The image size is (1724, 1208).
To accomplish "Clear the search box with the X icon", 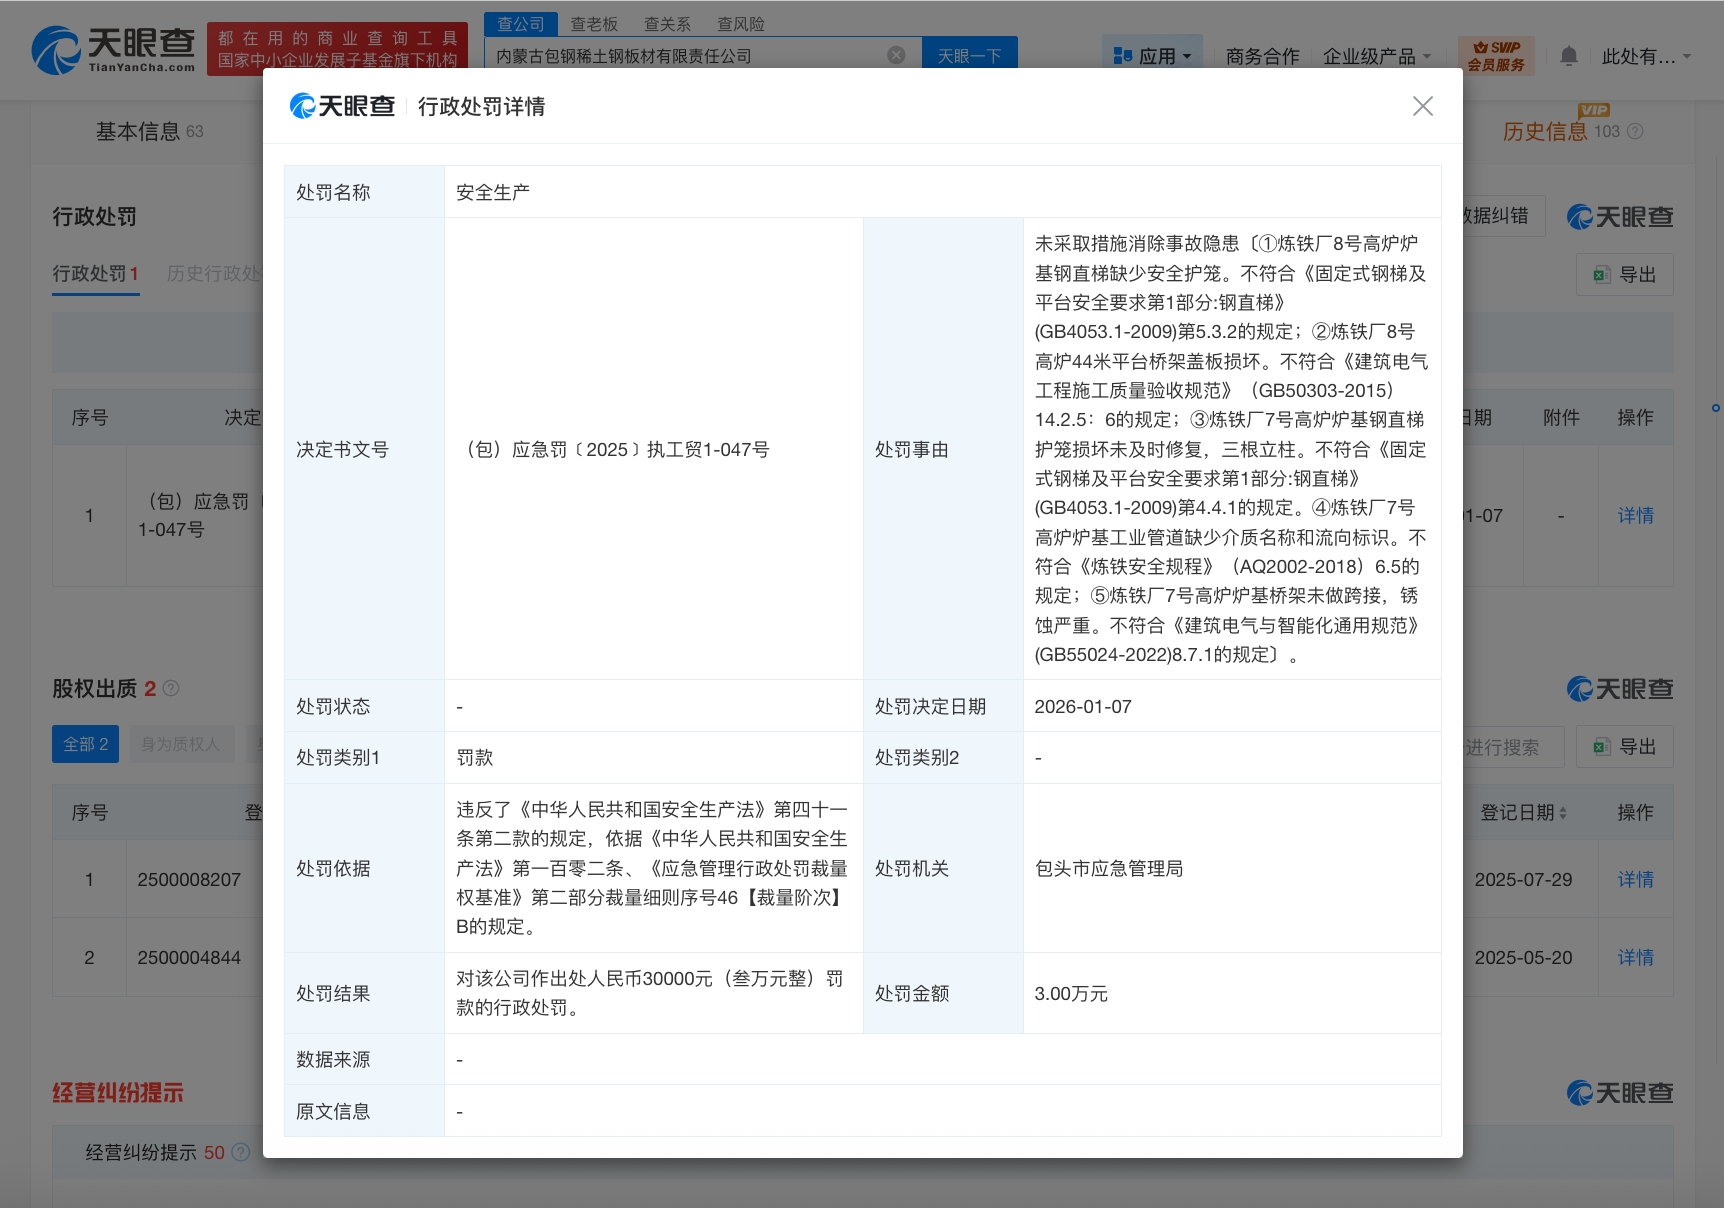I will (x=896, y=55).
